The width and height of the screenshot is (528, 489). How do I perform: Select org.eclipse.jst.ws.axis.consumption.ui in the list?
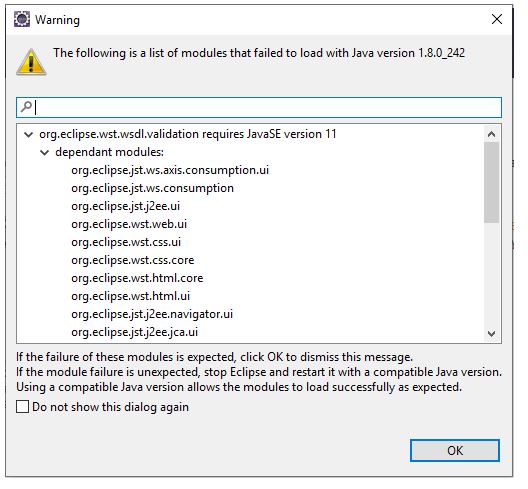pyautogui.click(x=170, y=170)
